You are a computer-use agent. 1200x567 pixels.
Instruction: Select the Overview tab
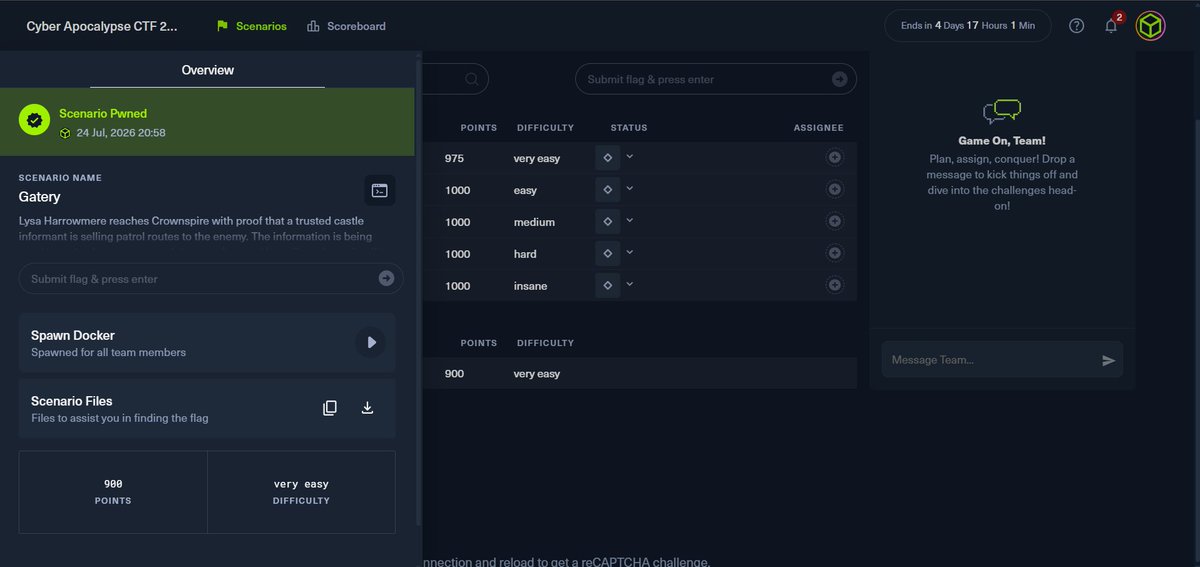(x=207, y=70)
